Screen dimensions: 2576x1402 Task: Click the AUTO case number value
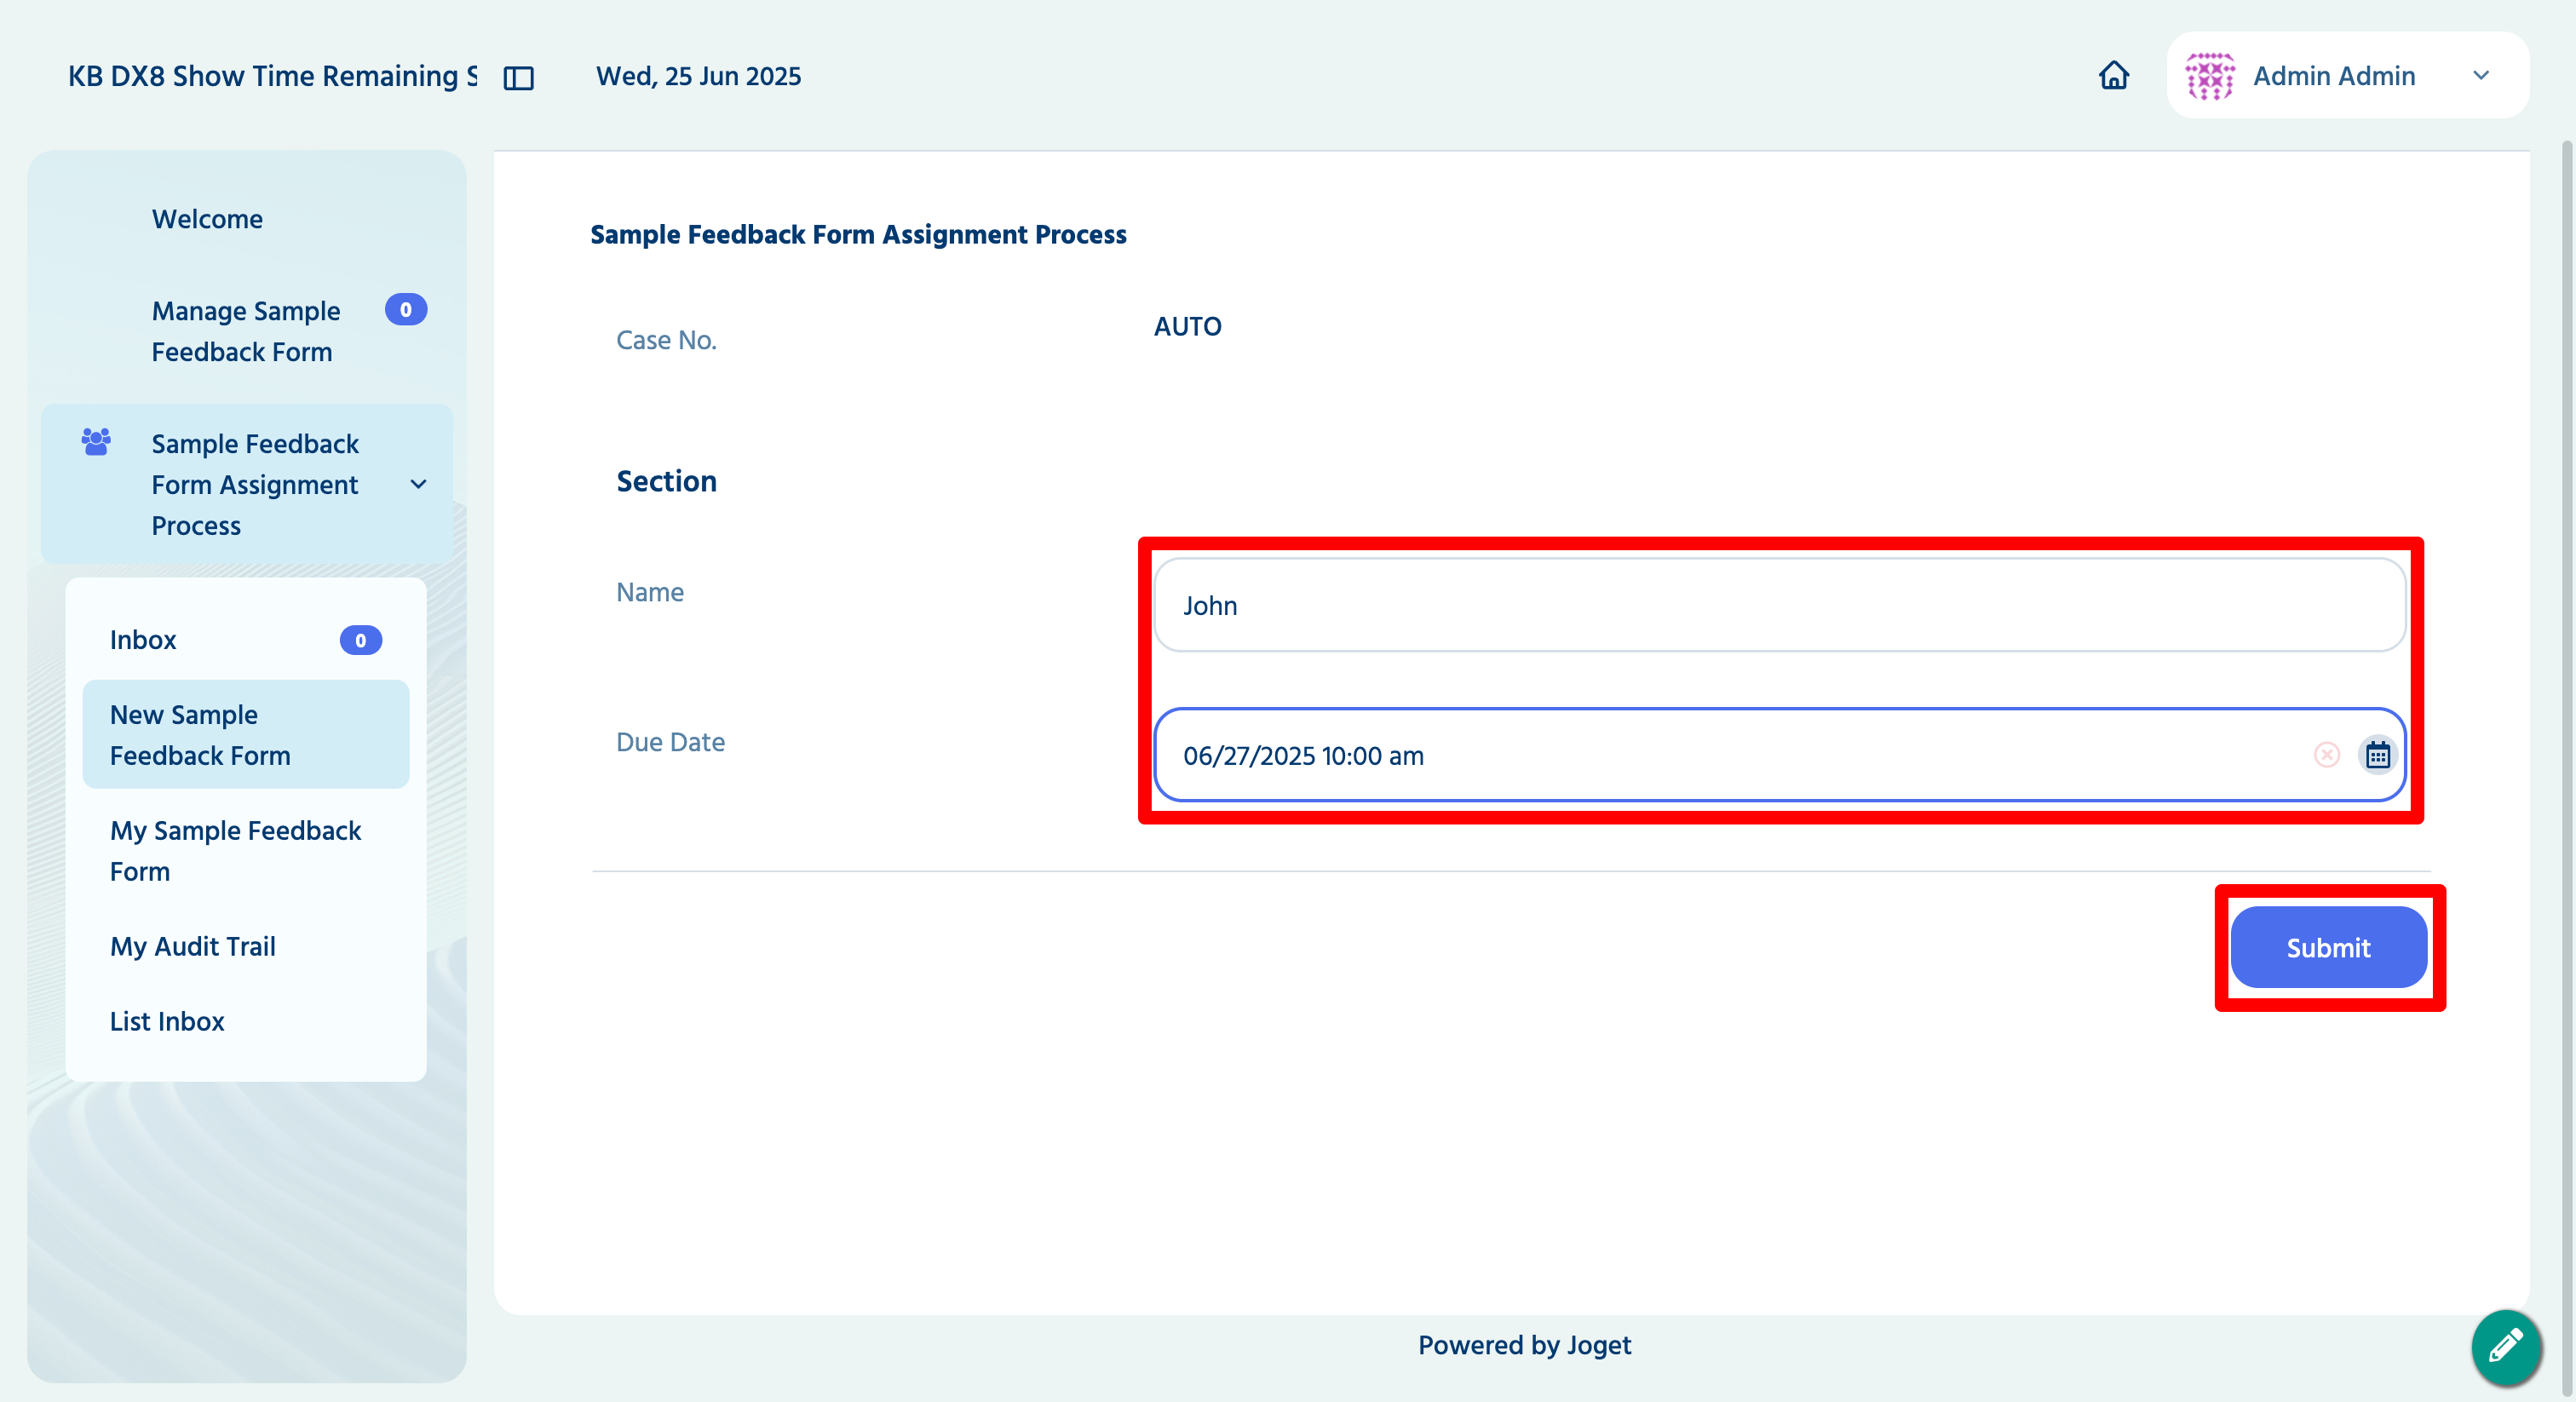[x=1187, y=326]
